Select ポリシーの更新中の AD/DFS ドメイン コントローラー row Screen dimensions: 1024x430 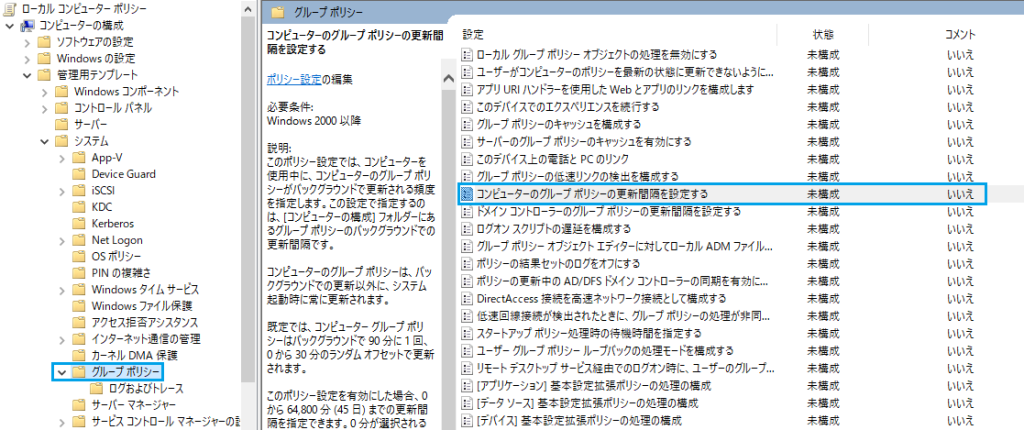(721, 281)
